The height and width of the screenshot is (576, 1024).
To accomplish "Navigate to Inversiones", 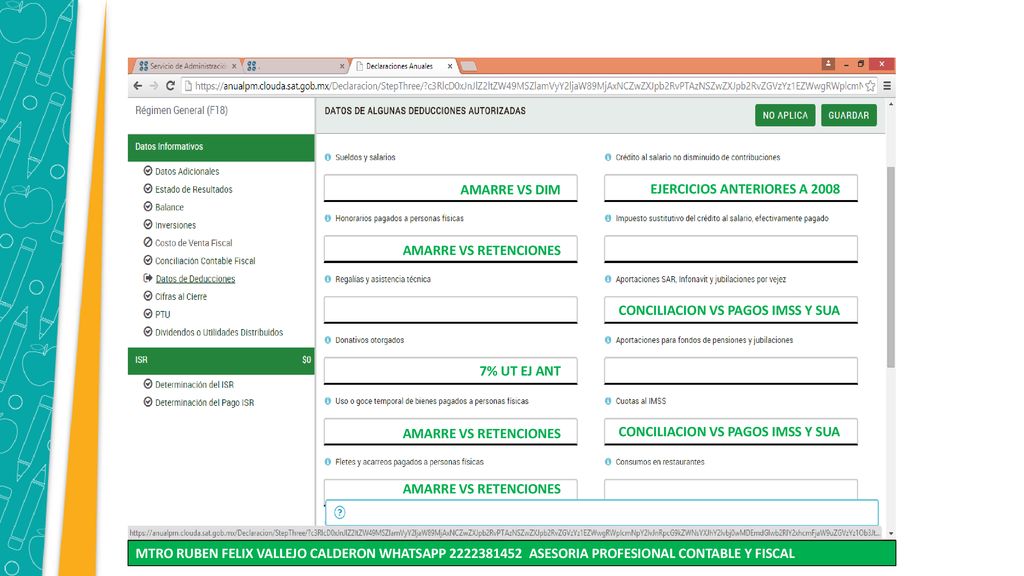I will [x=175, y=225].
